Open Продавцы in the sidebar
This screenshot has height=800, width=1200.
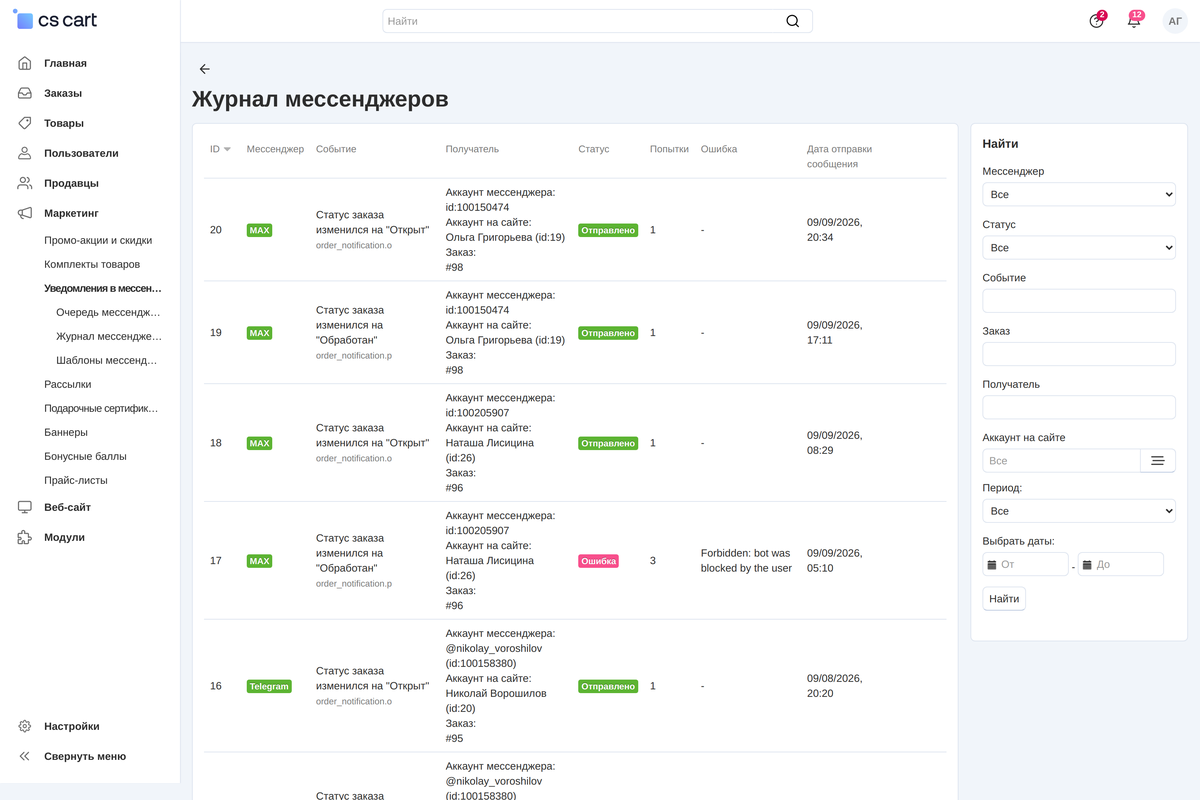pos(71,183)
